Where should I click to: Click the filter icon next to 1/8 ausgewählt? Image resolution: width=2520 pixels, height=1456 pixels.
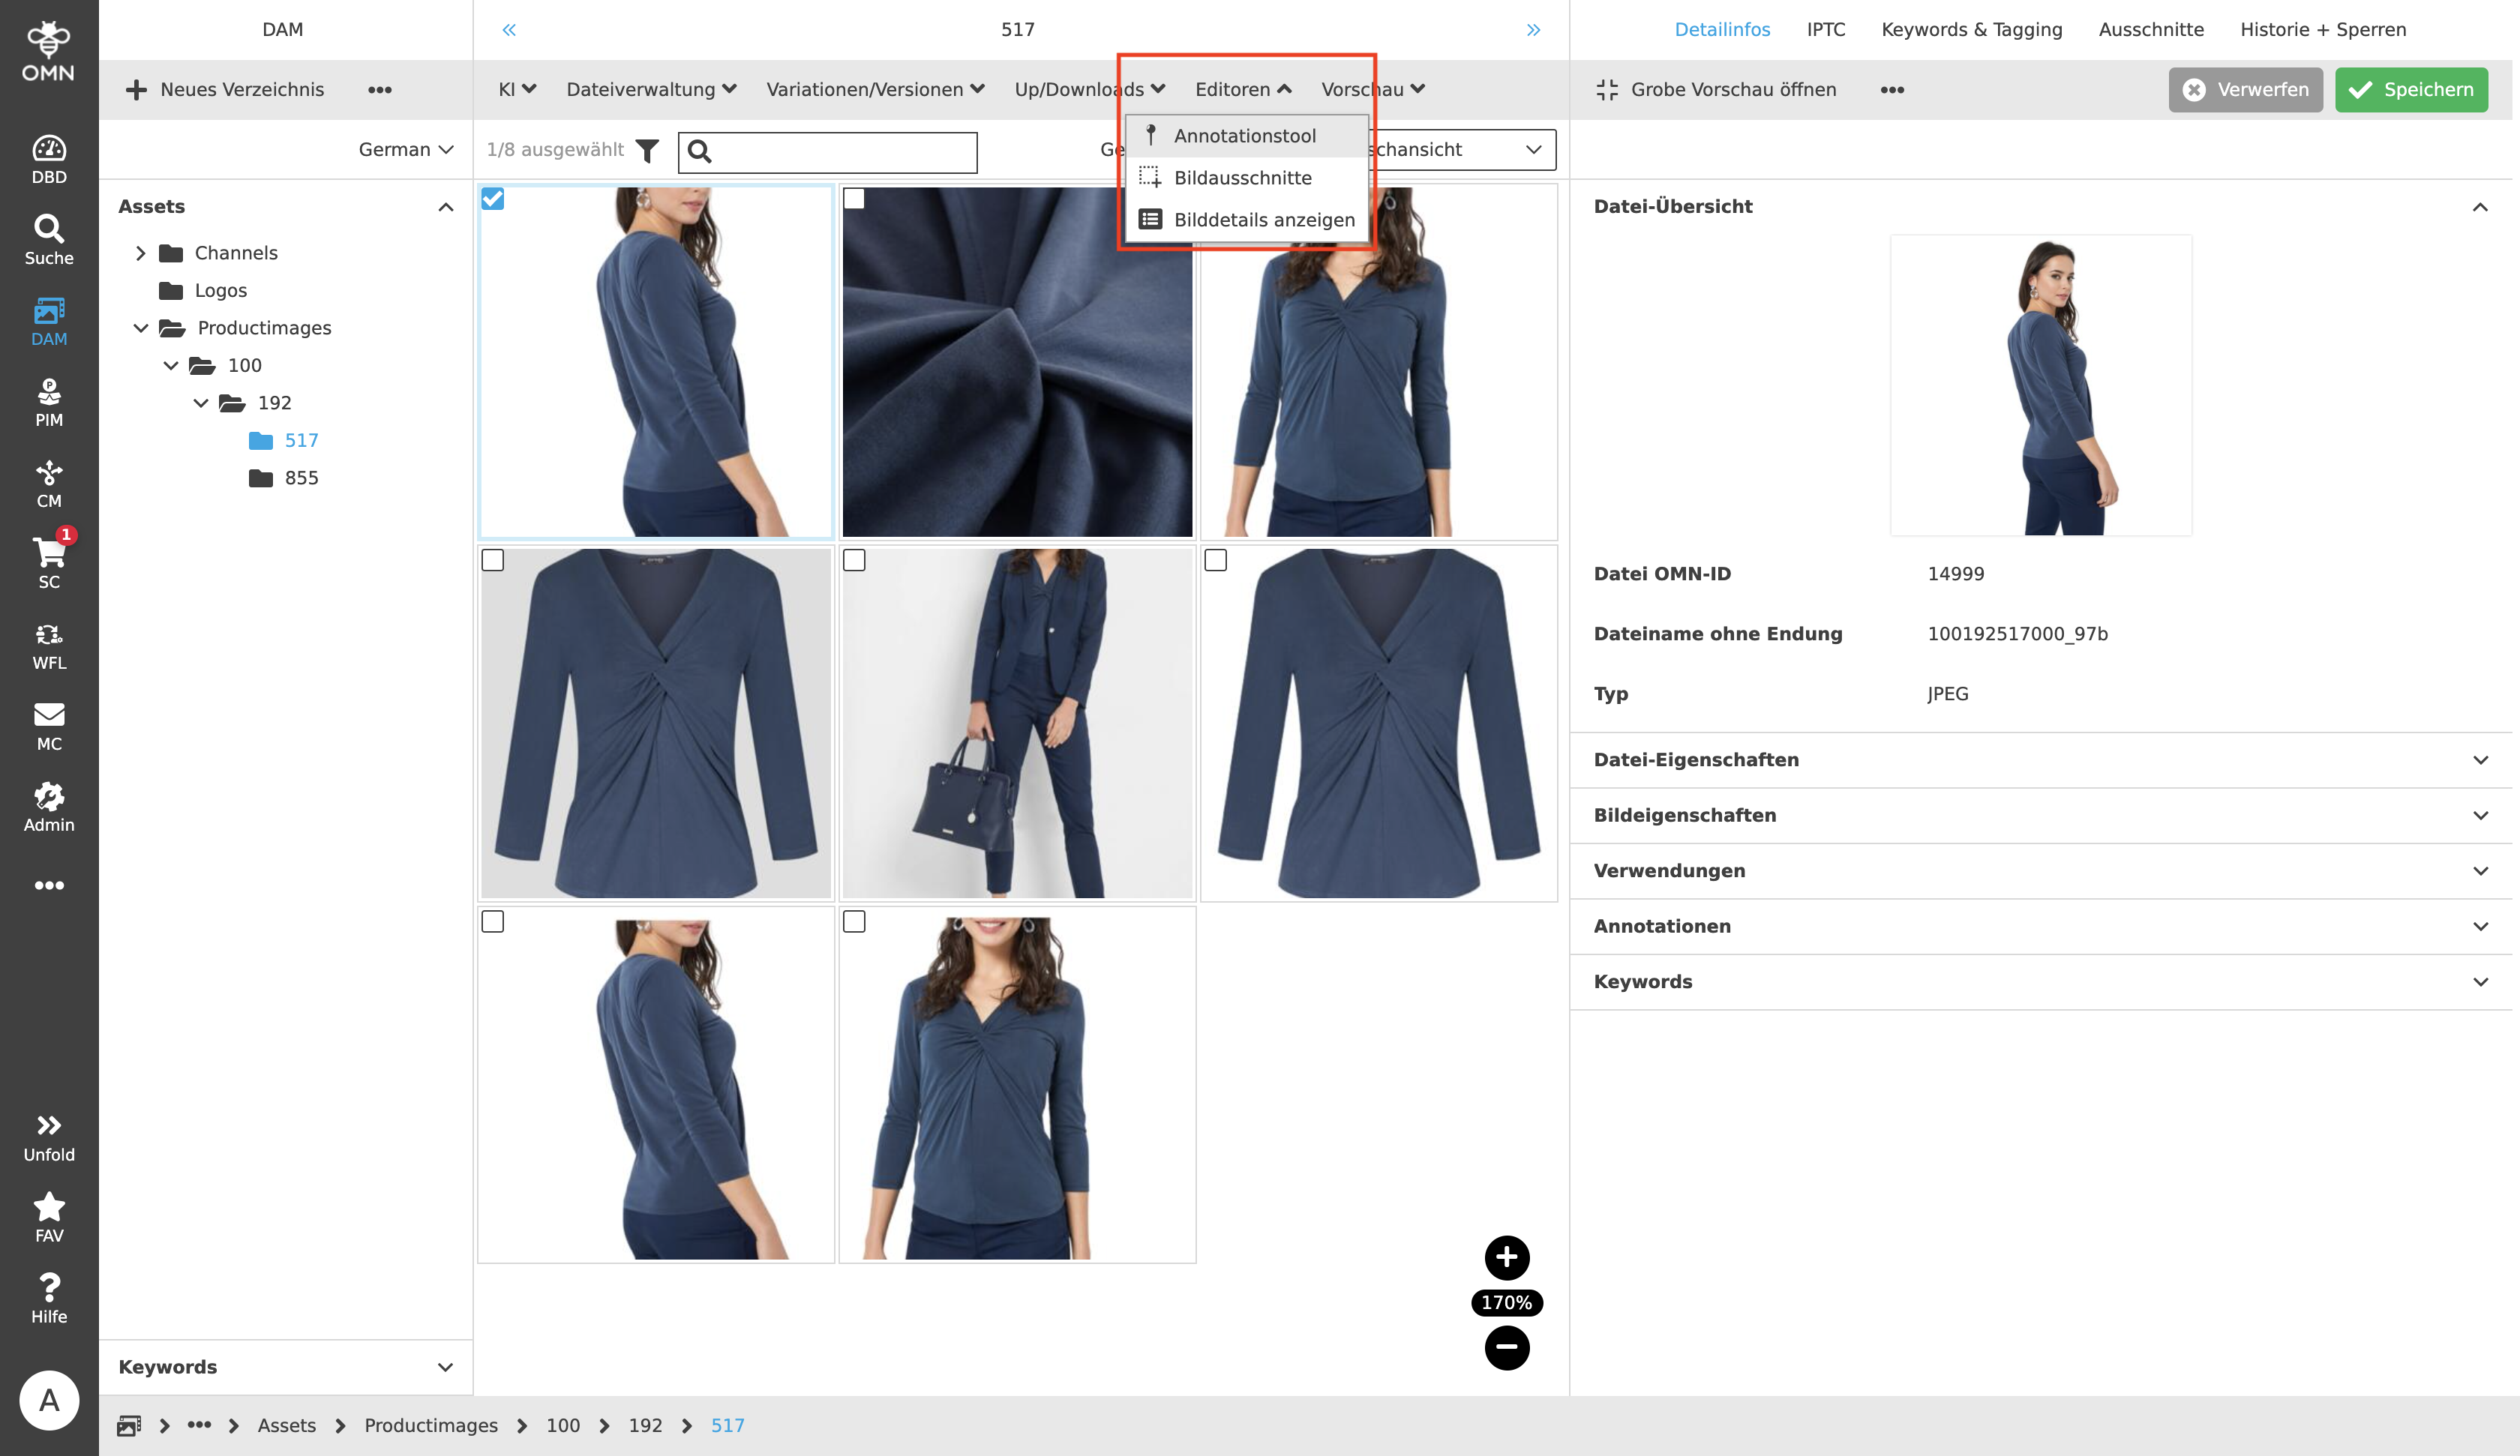tap(646, 151)
